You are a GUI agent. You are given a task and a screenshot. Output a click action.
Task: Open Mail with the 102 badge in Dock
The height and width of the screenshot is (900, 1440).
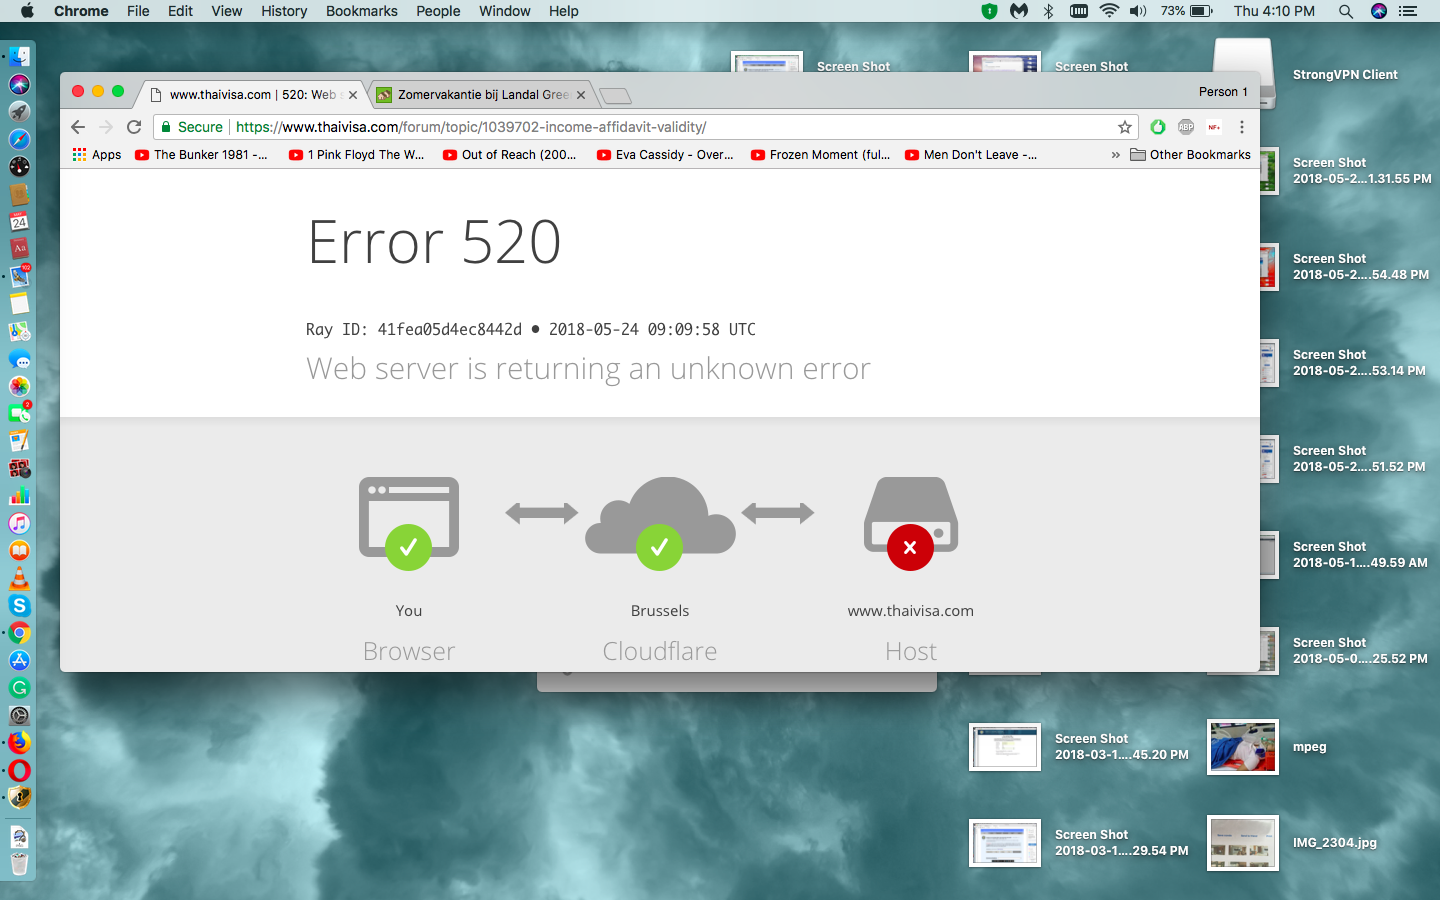tap(19, 276)
